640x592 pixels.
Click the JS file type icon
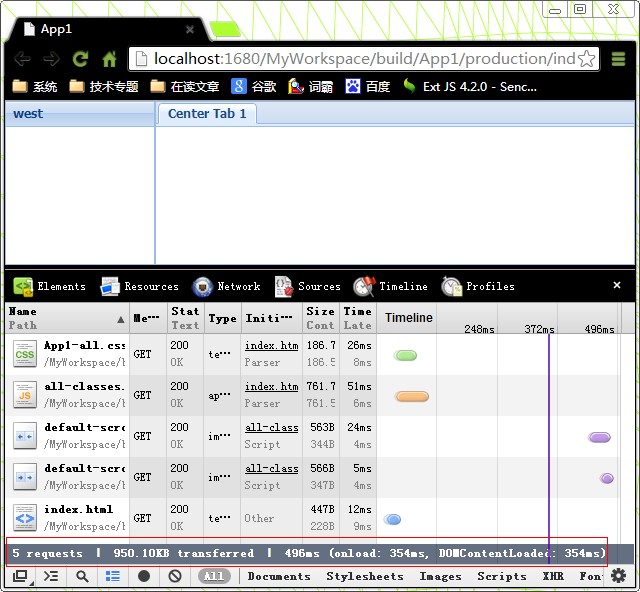24,395
